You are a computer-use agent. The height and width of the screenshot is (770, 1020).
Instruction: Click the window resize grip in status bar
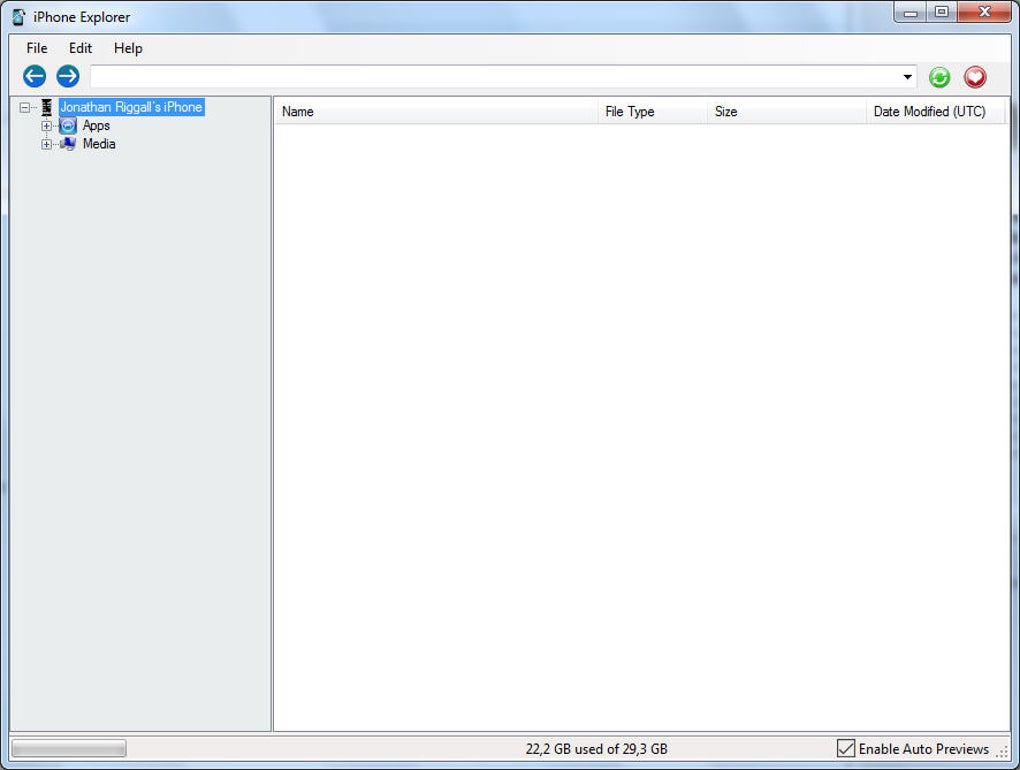[1002, 751]
